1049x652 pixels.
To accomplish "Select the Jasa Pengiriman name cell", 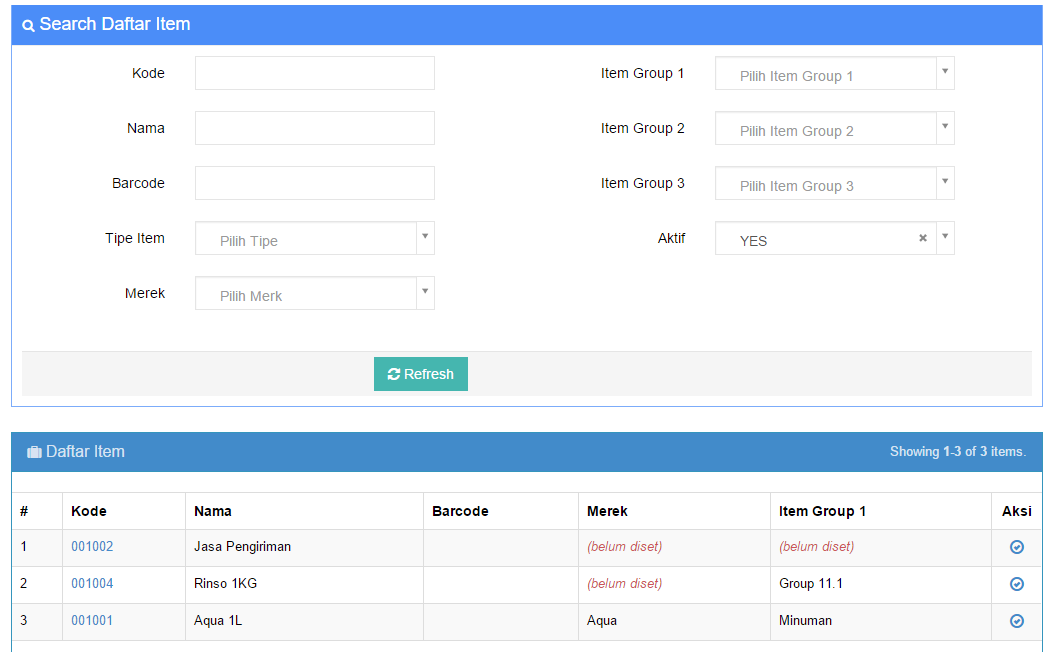I will pyautogui.click(x=304, y=547).
